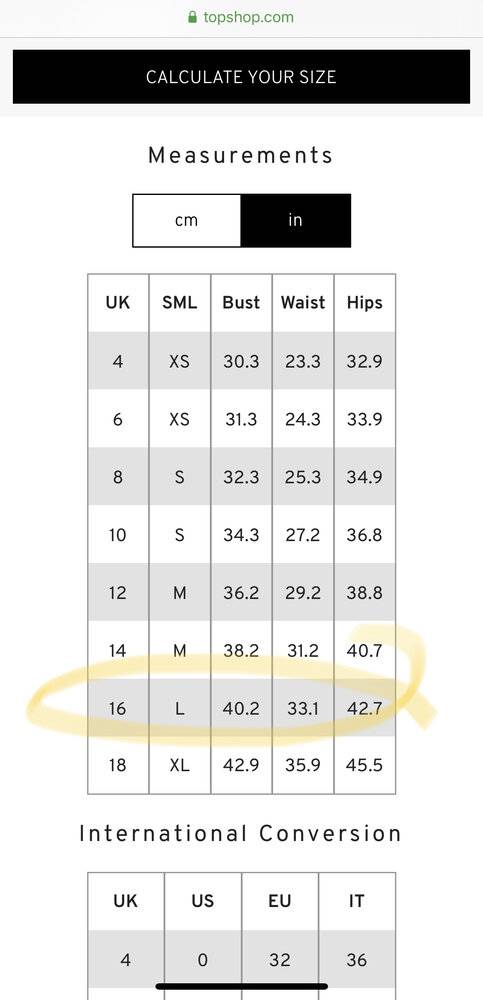This screenshot has width=483, height=1000.
Task: Tap the green padlock security icon
Action: (193, 17)
